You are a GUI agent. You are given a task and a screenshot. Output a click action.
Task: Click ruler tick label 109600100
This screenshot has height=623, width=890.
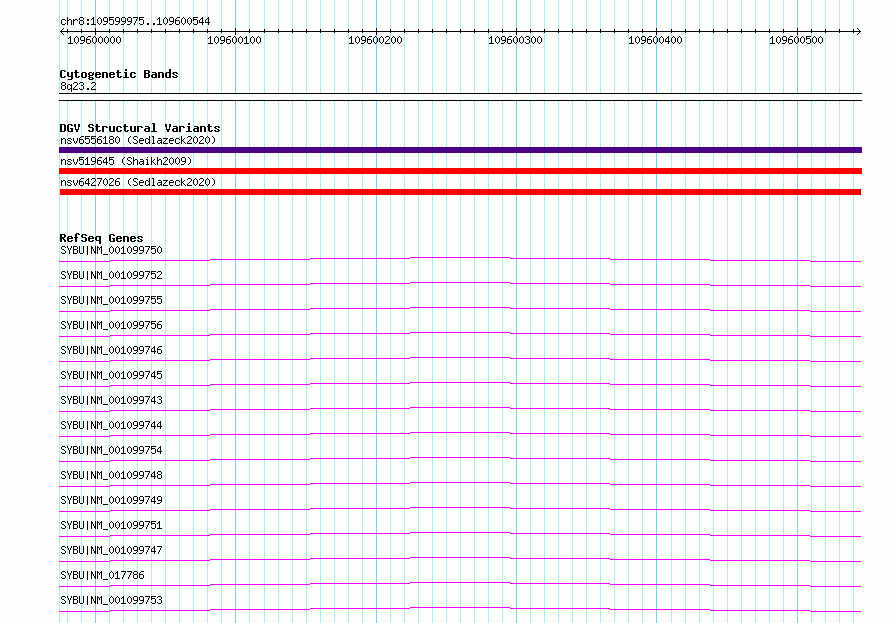tap(234, 40)
